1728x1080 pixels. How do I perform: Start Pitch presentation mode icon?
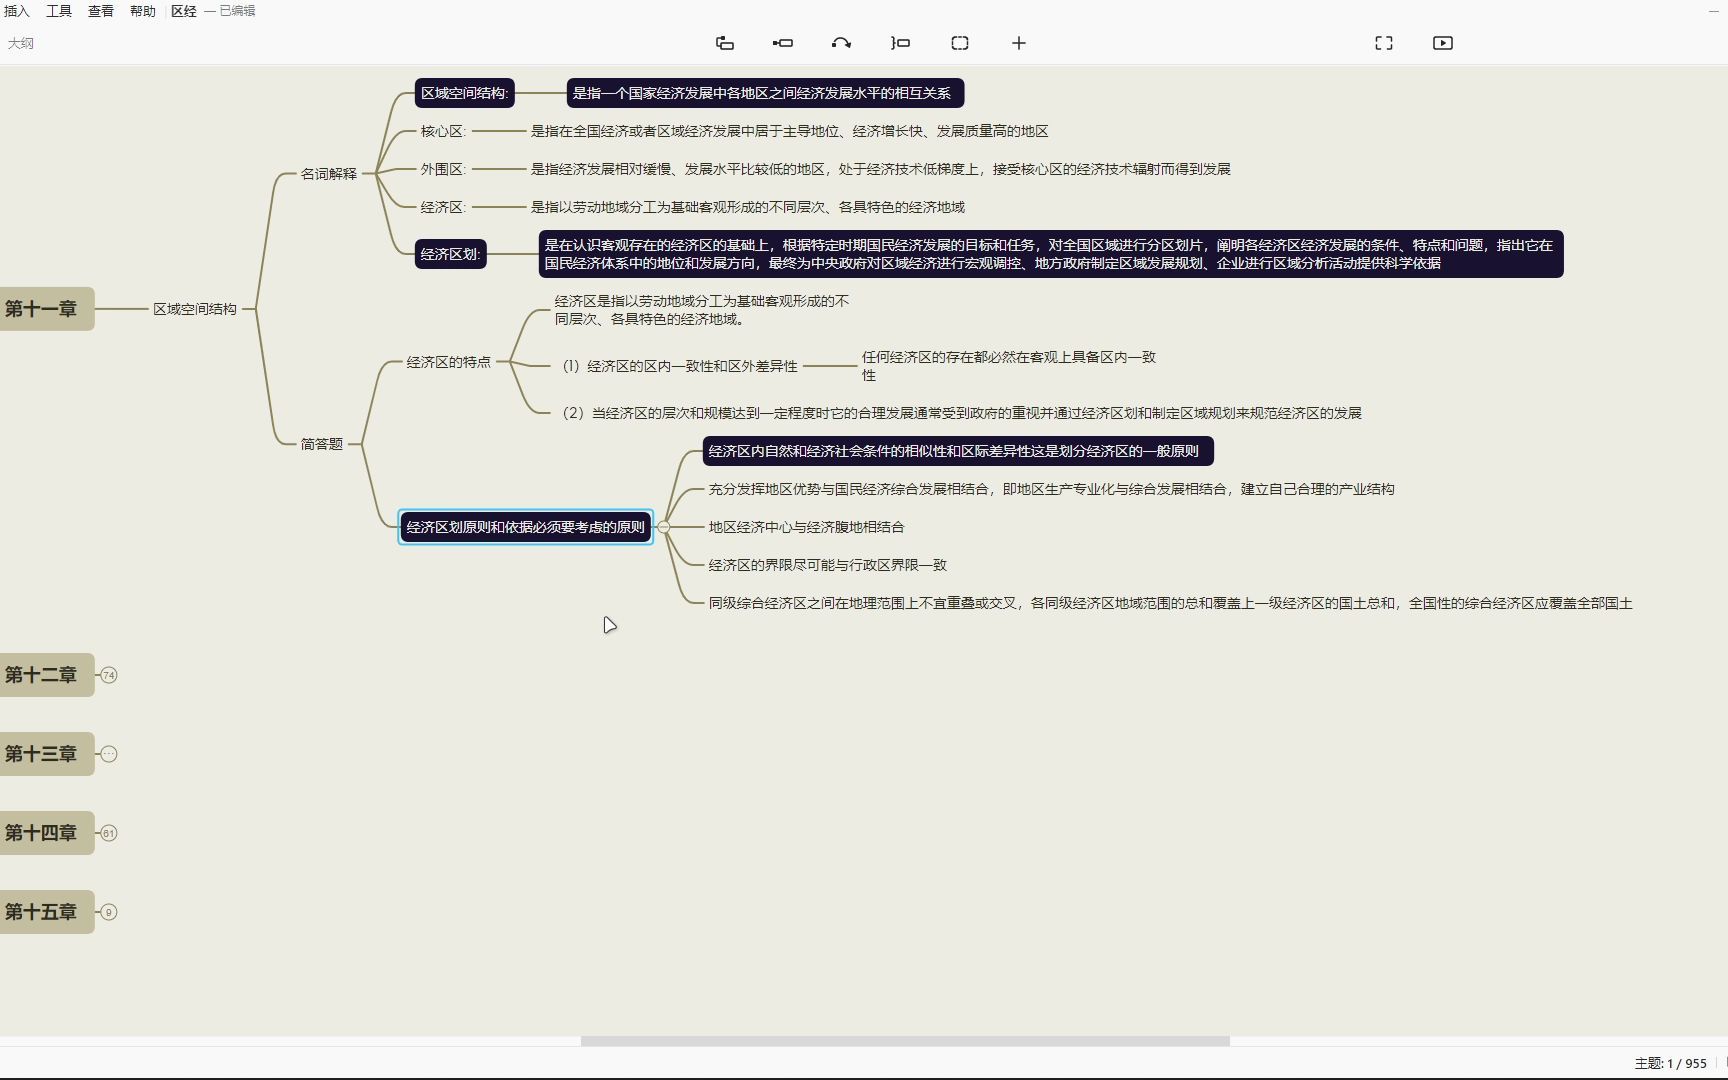coord(1443,43)
